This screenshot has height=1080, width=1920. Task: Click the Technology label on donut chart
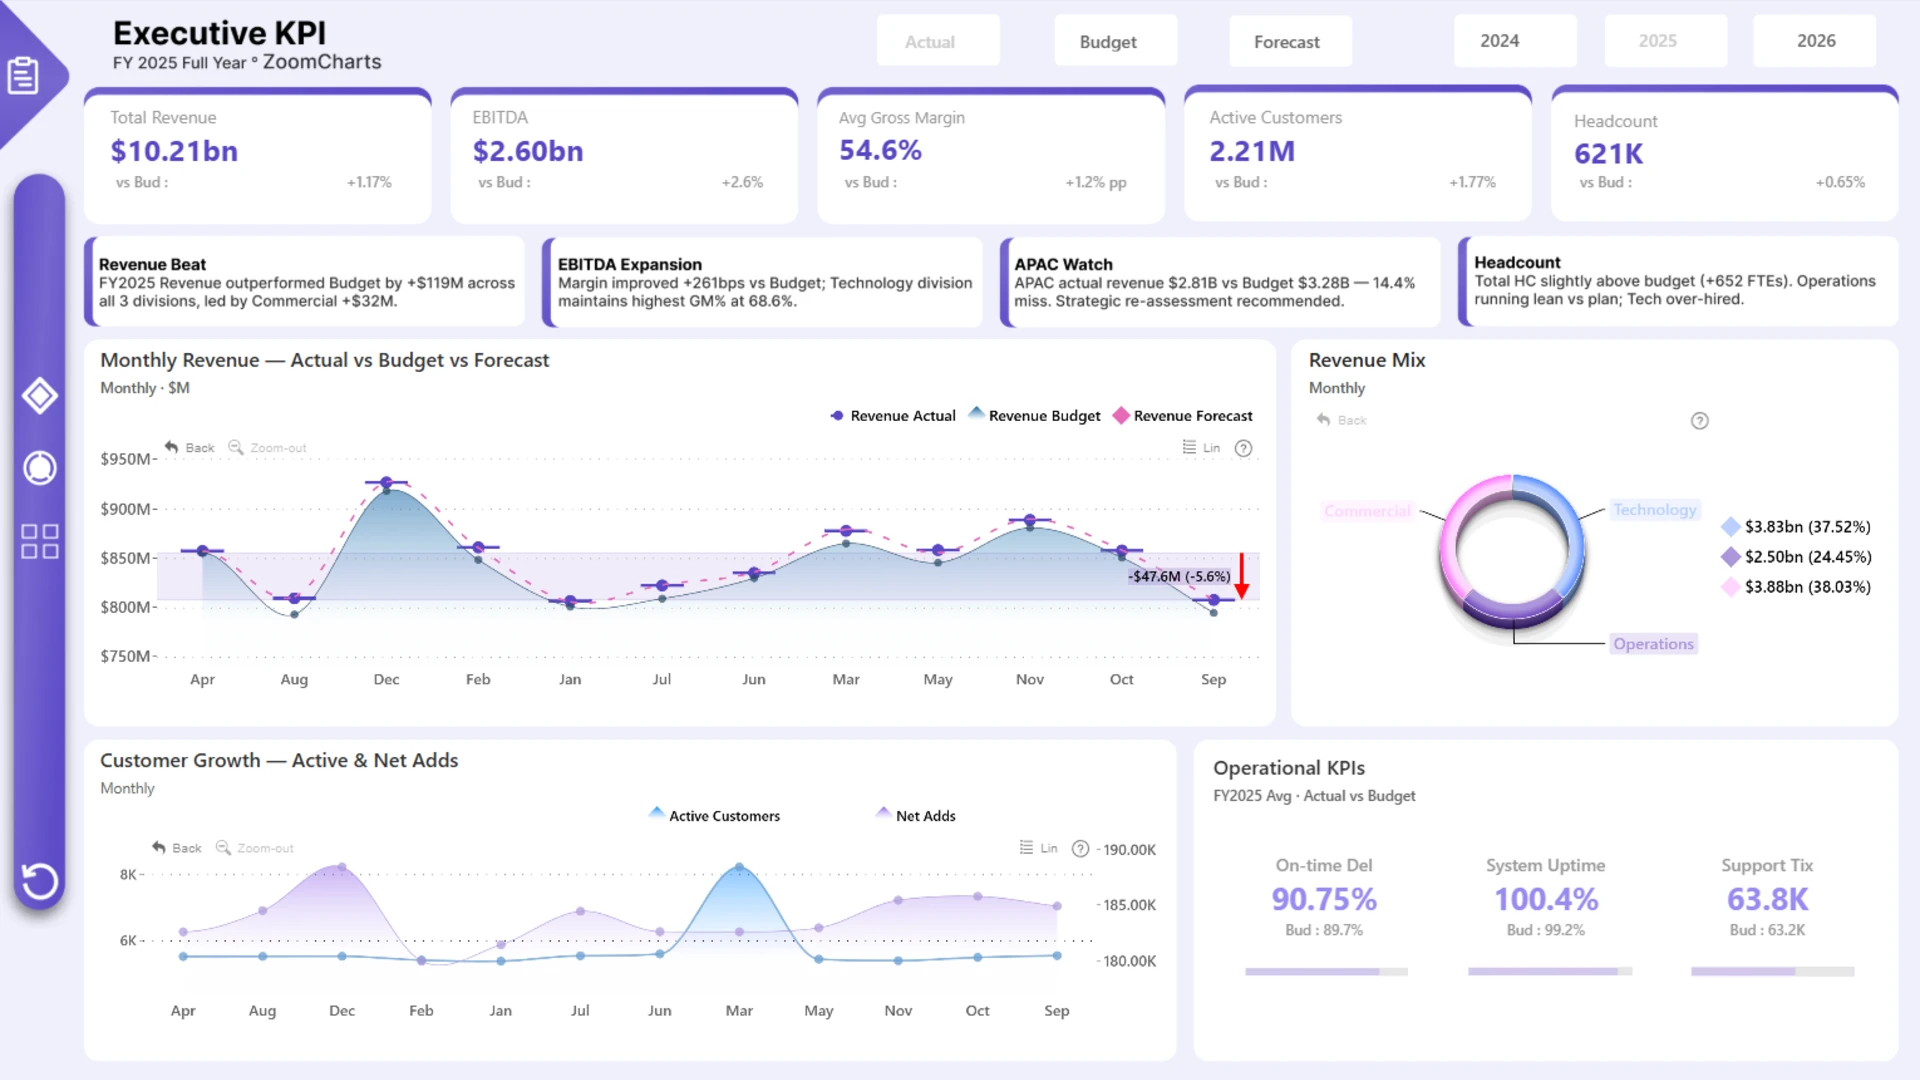(1654, 510)
